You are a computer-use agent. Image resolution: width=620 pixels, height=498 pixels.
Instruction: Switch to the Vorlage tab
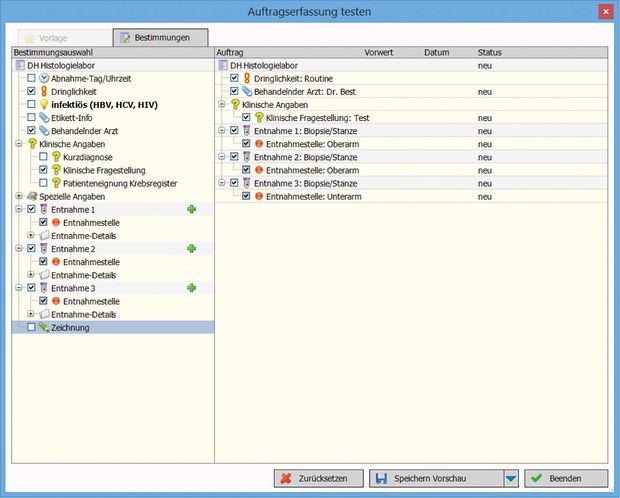[x=65, y=38]
